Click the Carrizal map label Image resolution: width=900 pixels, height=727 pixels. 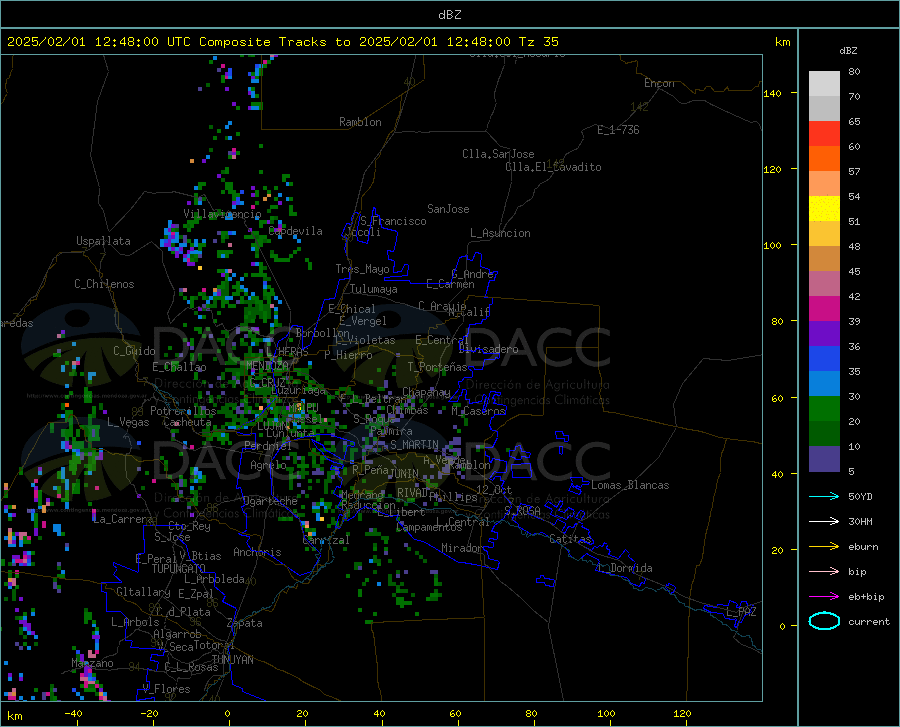coord(325,540)
